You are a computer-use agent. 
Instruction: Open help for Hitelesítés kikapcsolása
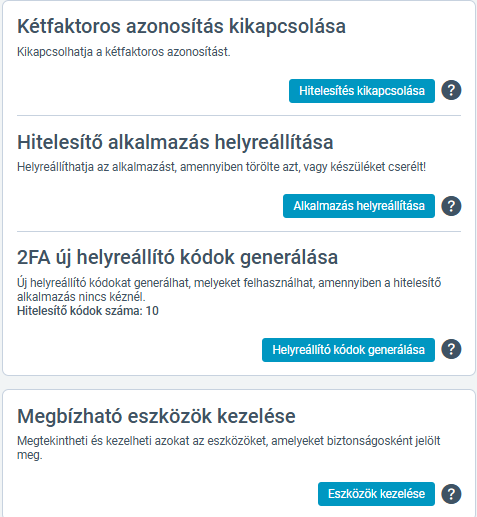451,90
